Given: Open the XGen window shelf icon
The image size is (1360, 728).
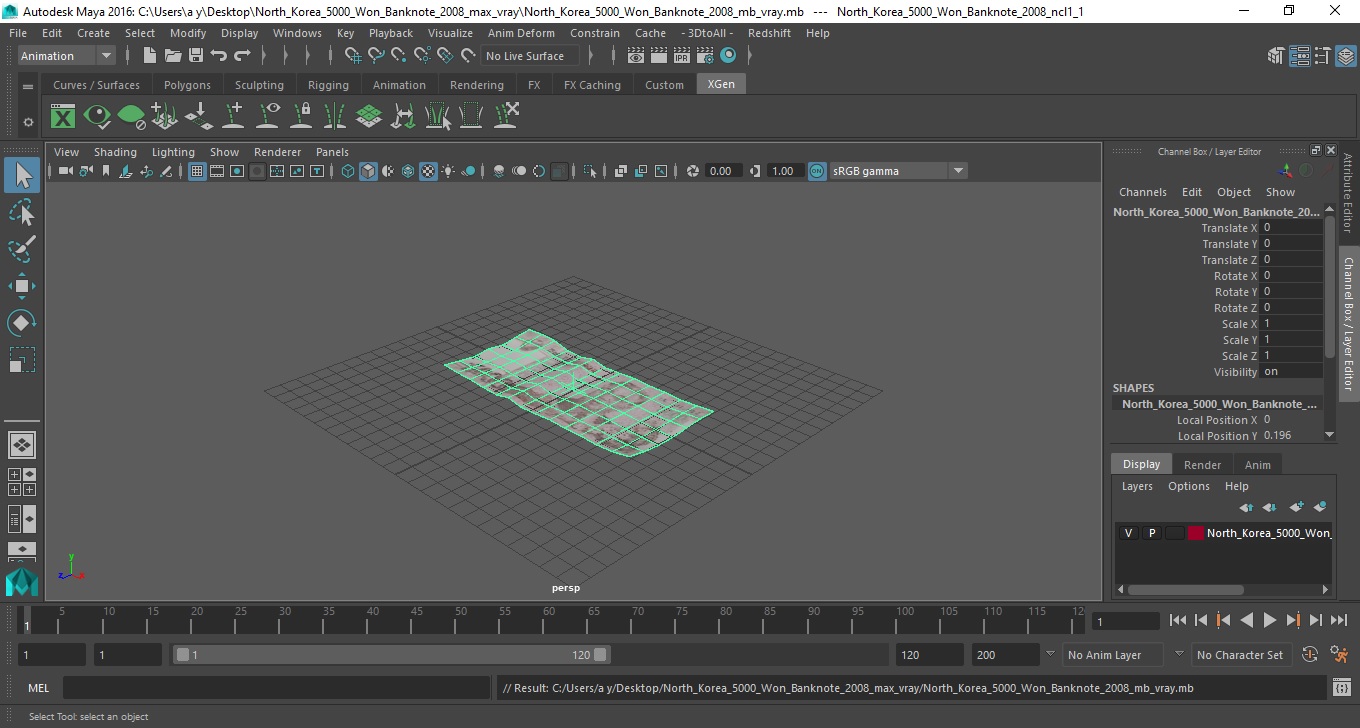Looking at the screenshot, I should [x=63, y=117].
